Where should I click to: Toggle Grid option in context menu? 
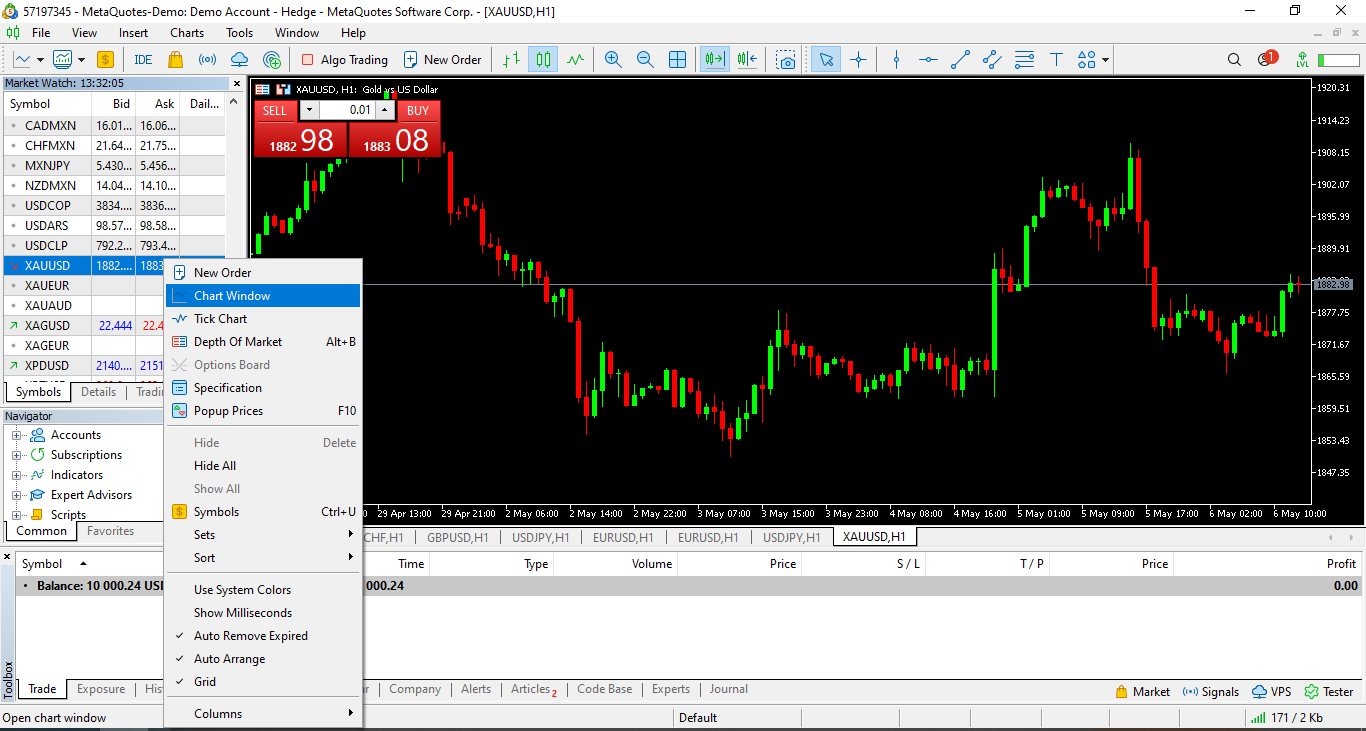pos(262,682)
